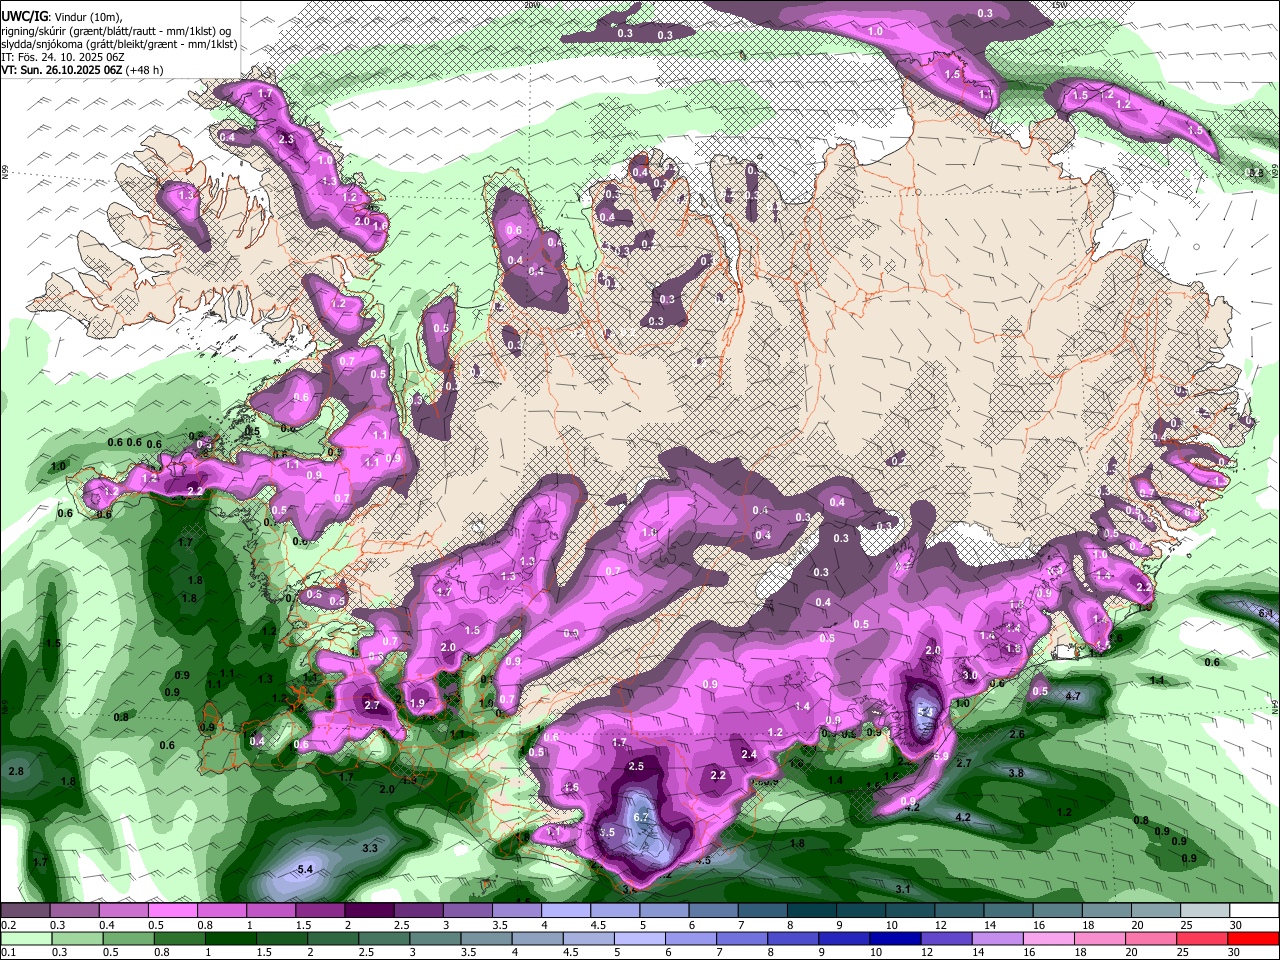
Task: Click the pale green rain swatch for 0.1–0.3 mm
Action: click(x=25, y=939)
